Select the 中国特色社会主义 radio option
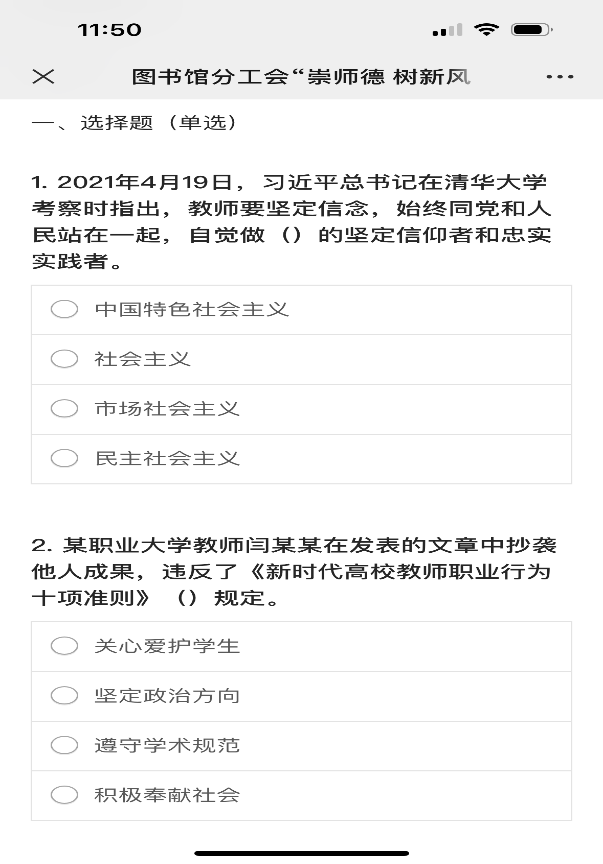This screenshot has width=603, height=864. tap(64, 310)
